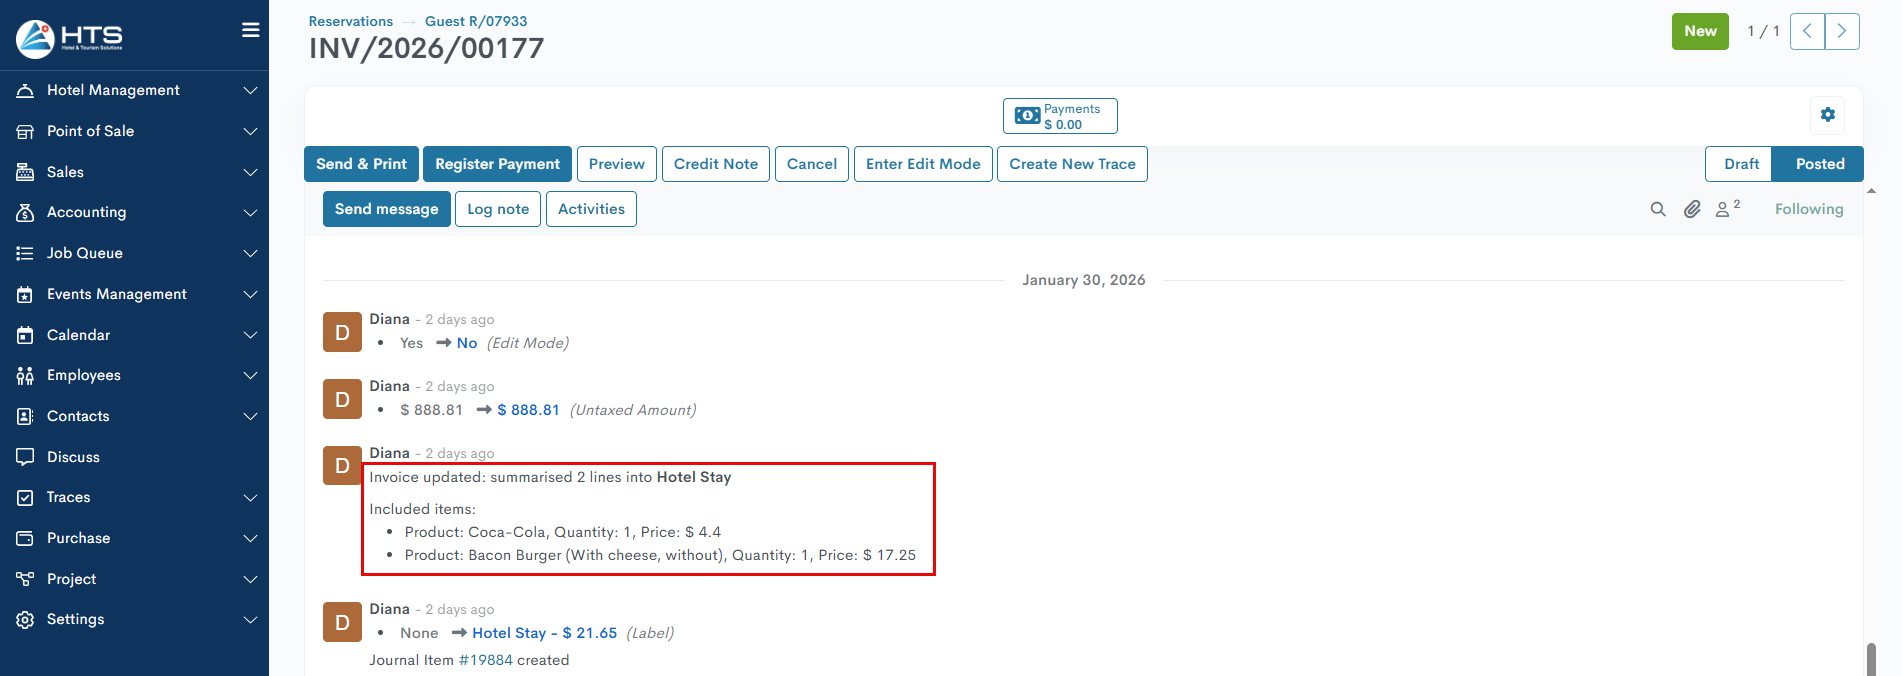This screenshot has height=676, width=1902.
Task: Select the Draft status stage
Action: click(x=1740, y=164)
